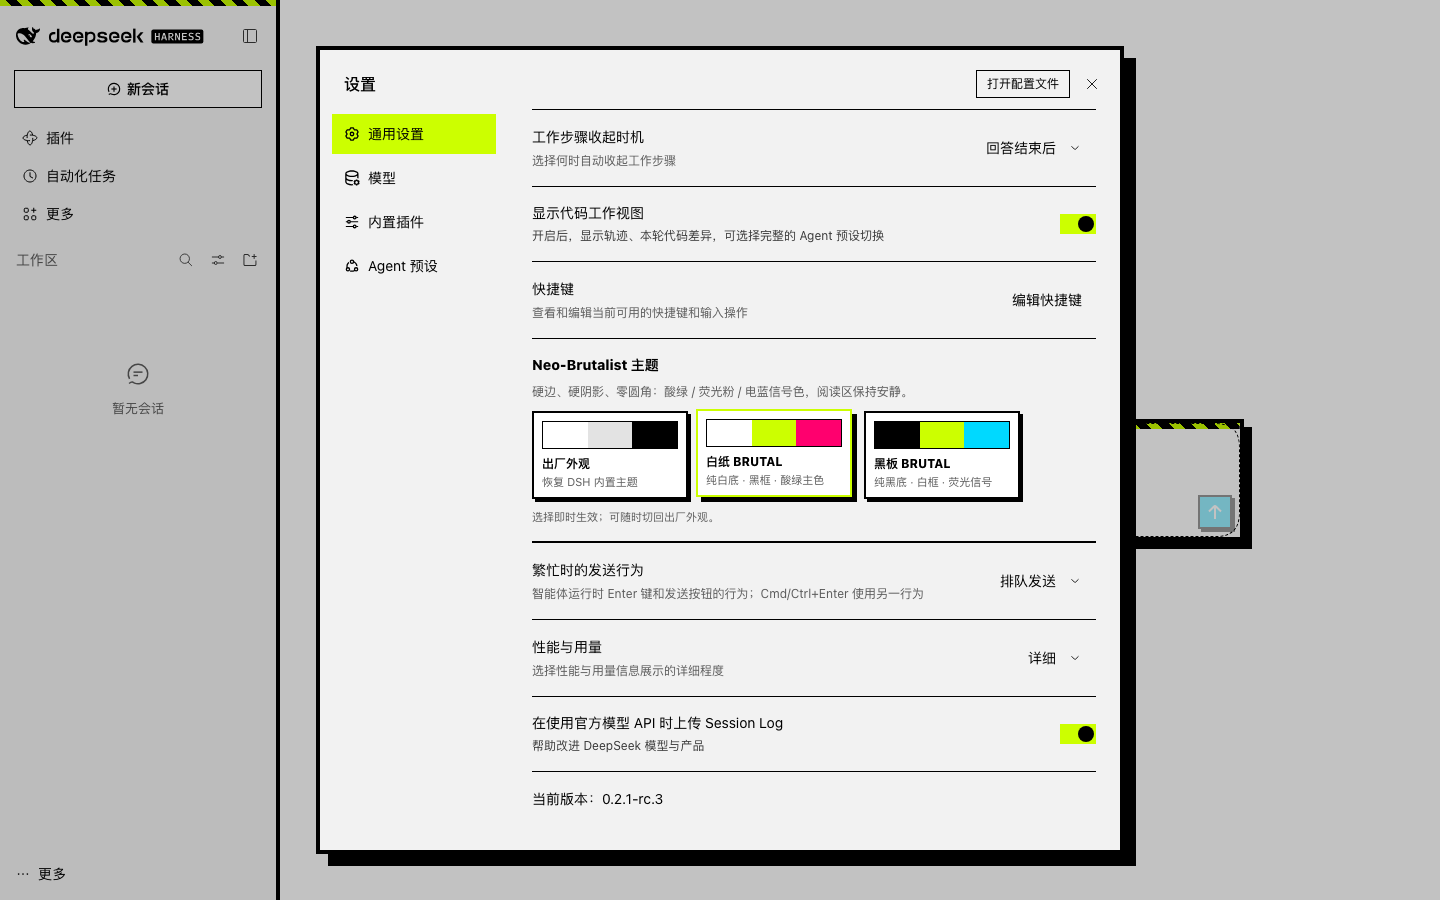Select the 通用设置 tab
This screenshot has width=1440, height=900.
[414, 134]
